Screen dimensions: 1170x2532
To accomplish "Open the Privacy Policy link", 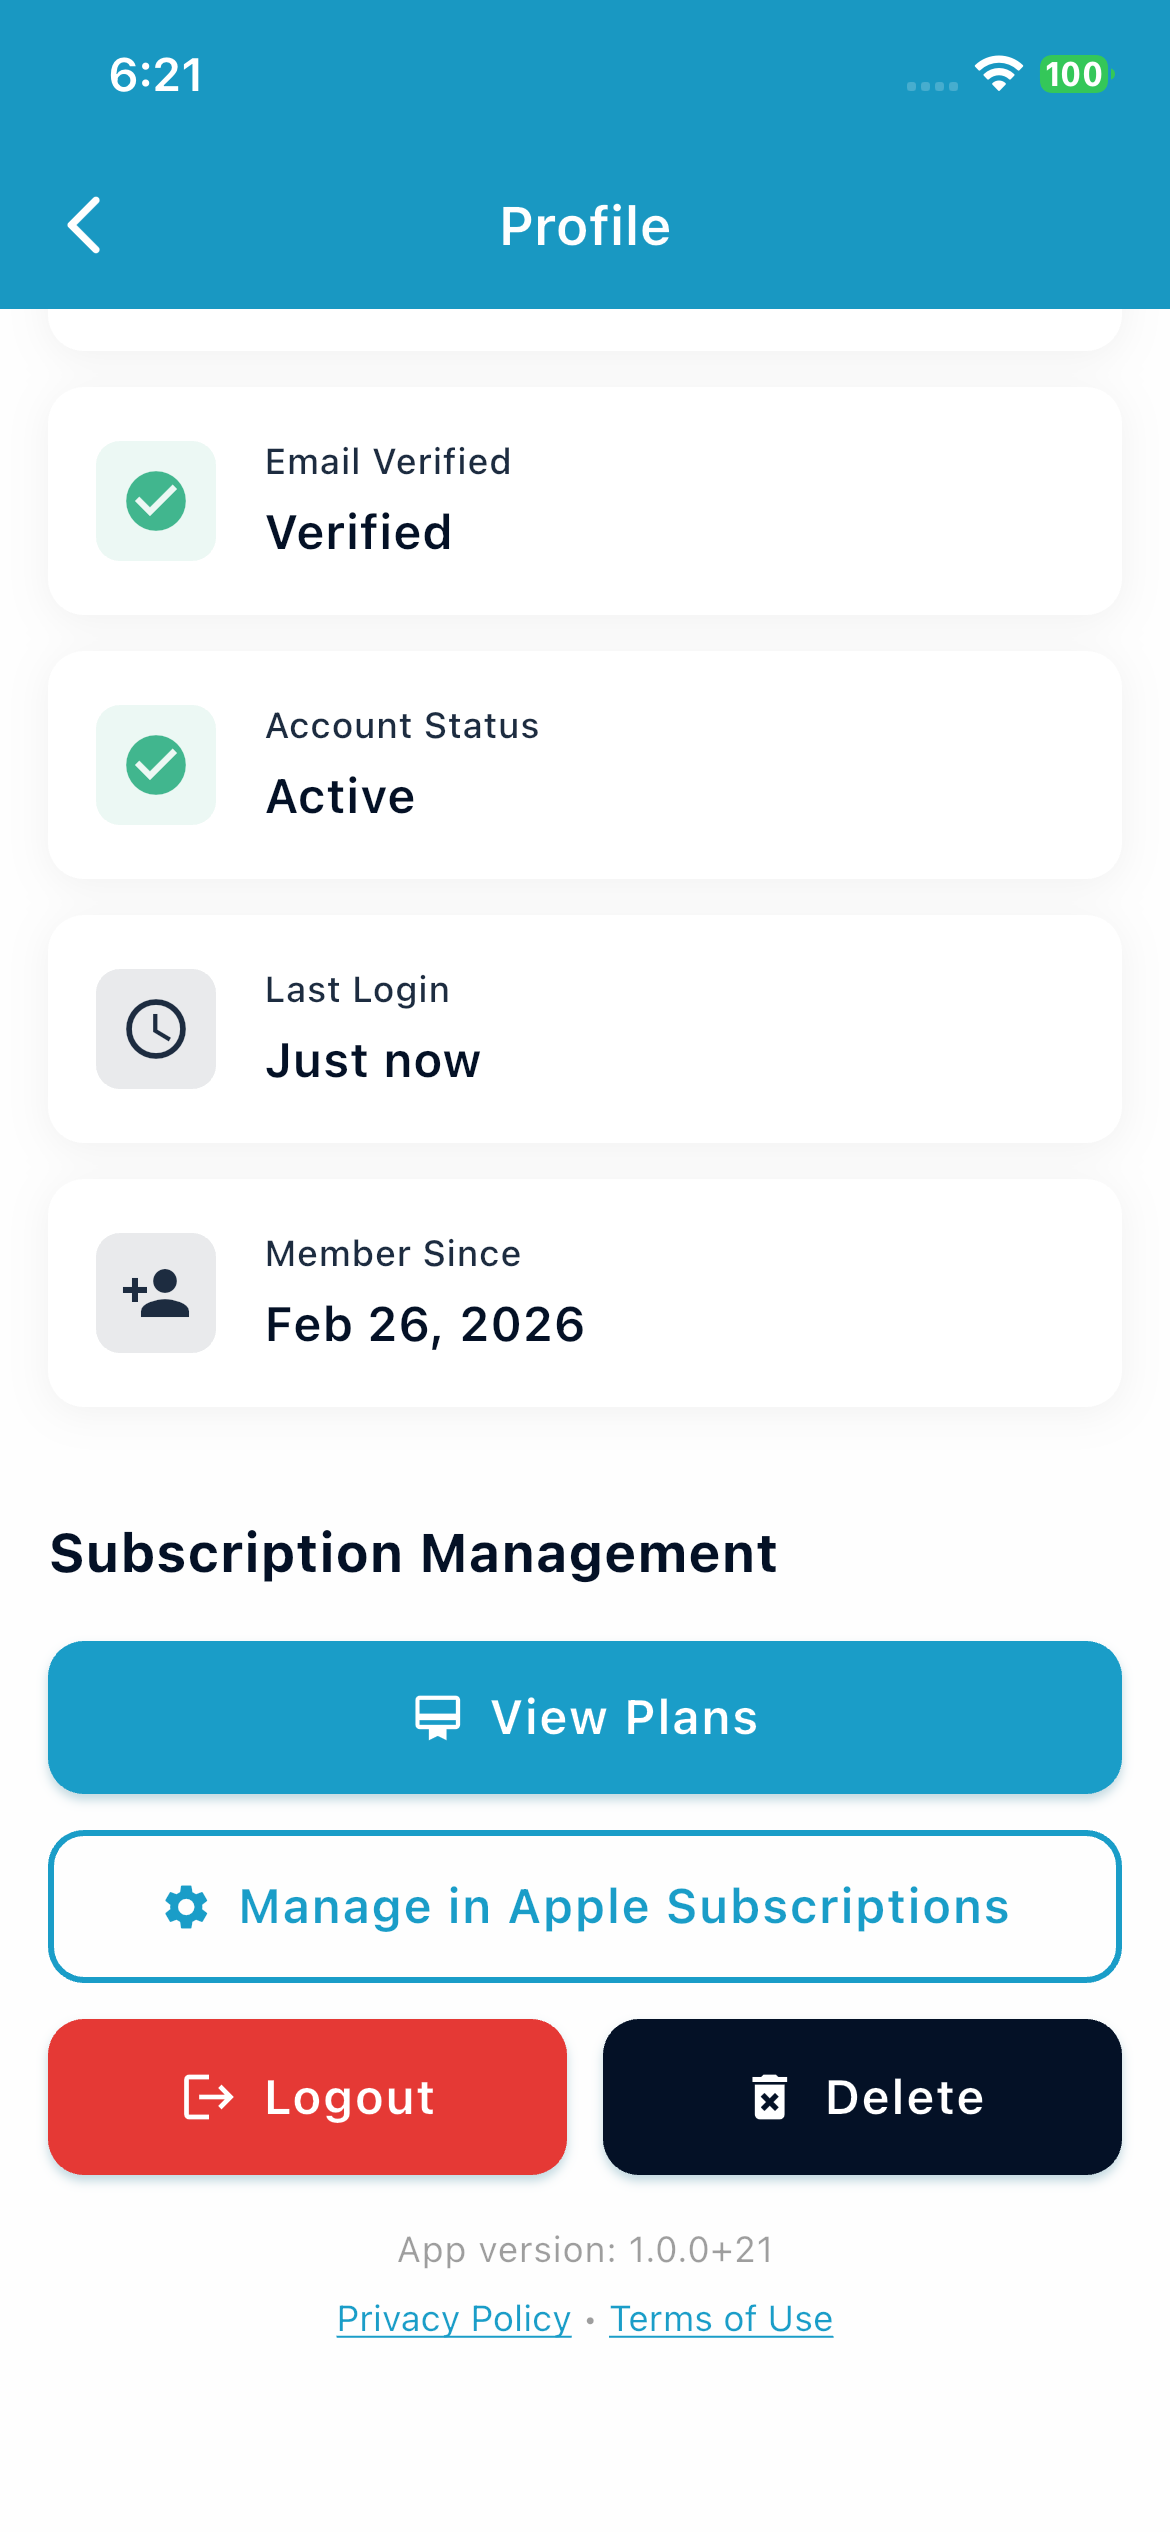I will 454,2319.
